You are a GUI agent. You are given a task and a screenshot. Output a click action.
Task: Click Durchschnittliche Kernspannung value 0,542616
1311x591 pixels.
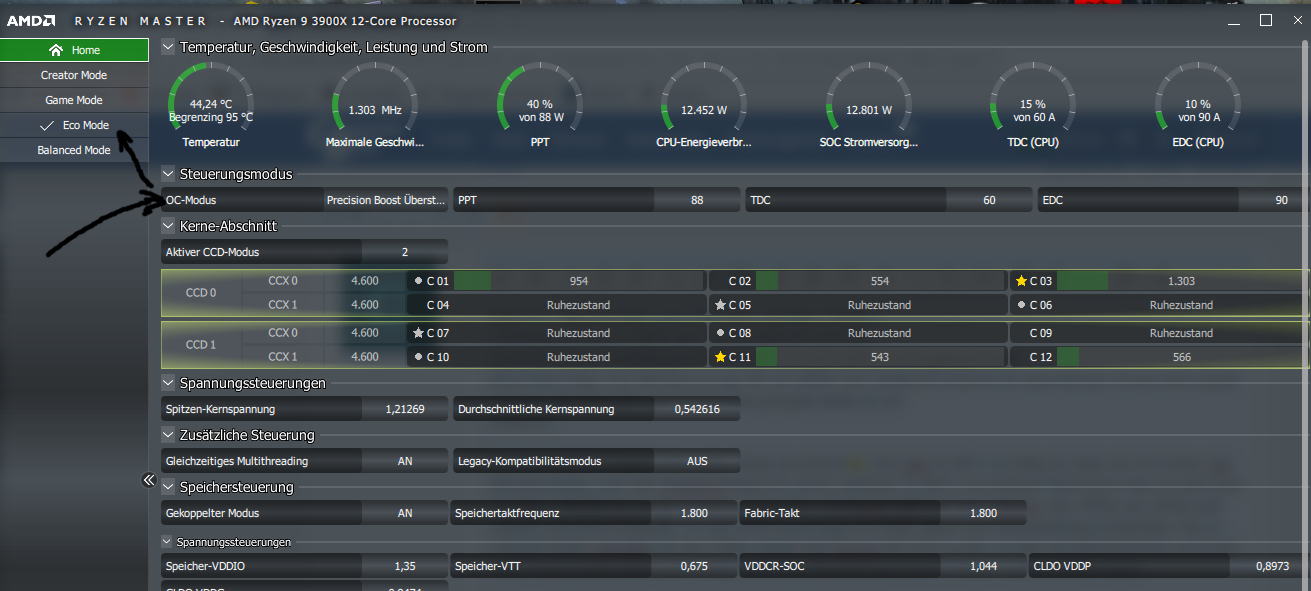tap(697, 409)
